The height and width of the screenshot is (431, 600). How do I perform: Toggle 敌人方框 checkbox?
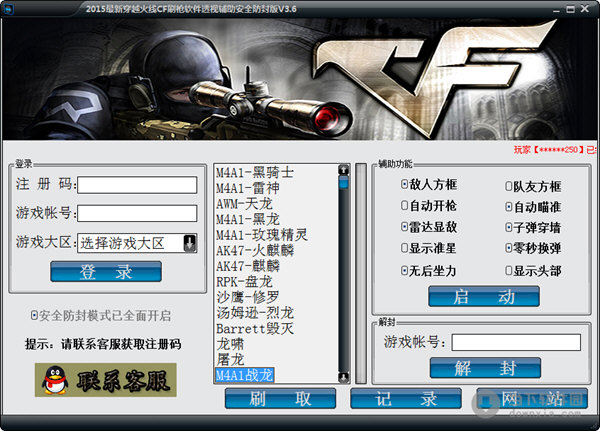click(x=404, y=184)
